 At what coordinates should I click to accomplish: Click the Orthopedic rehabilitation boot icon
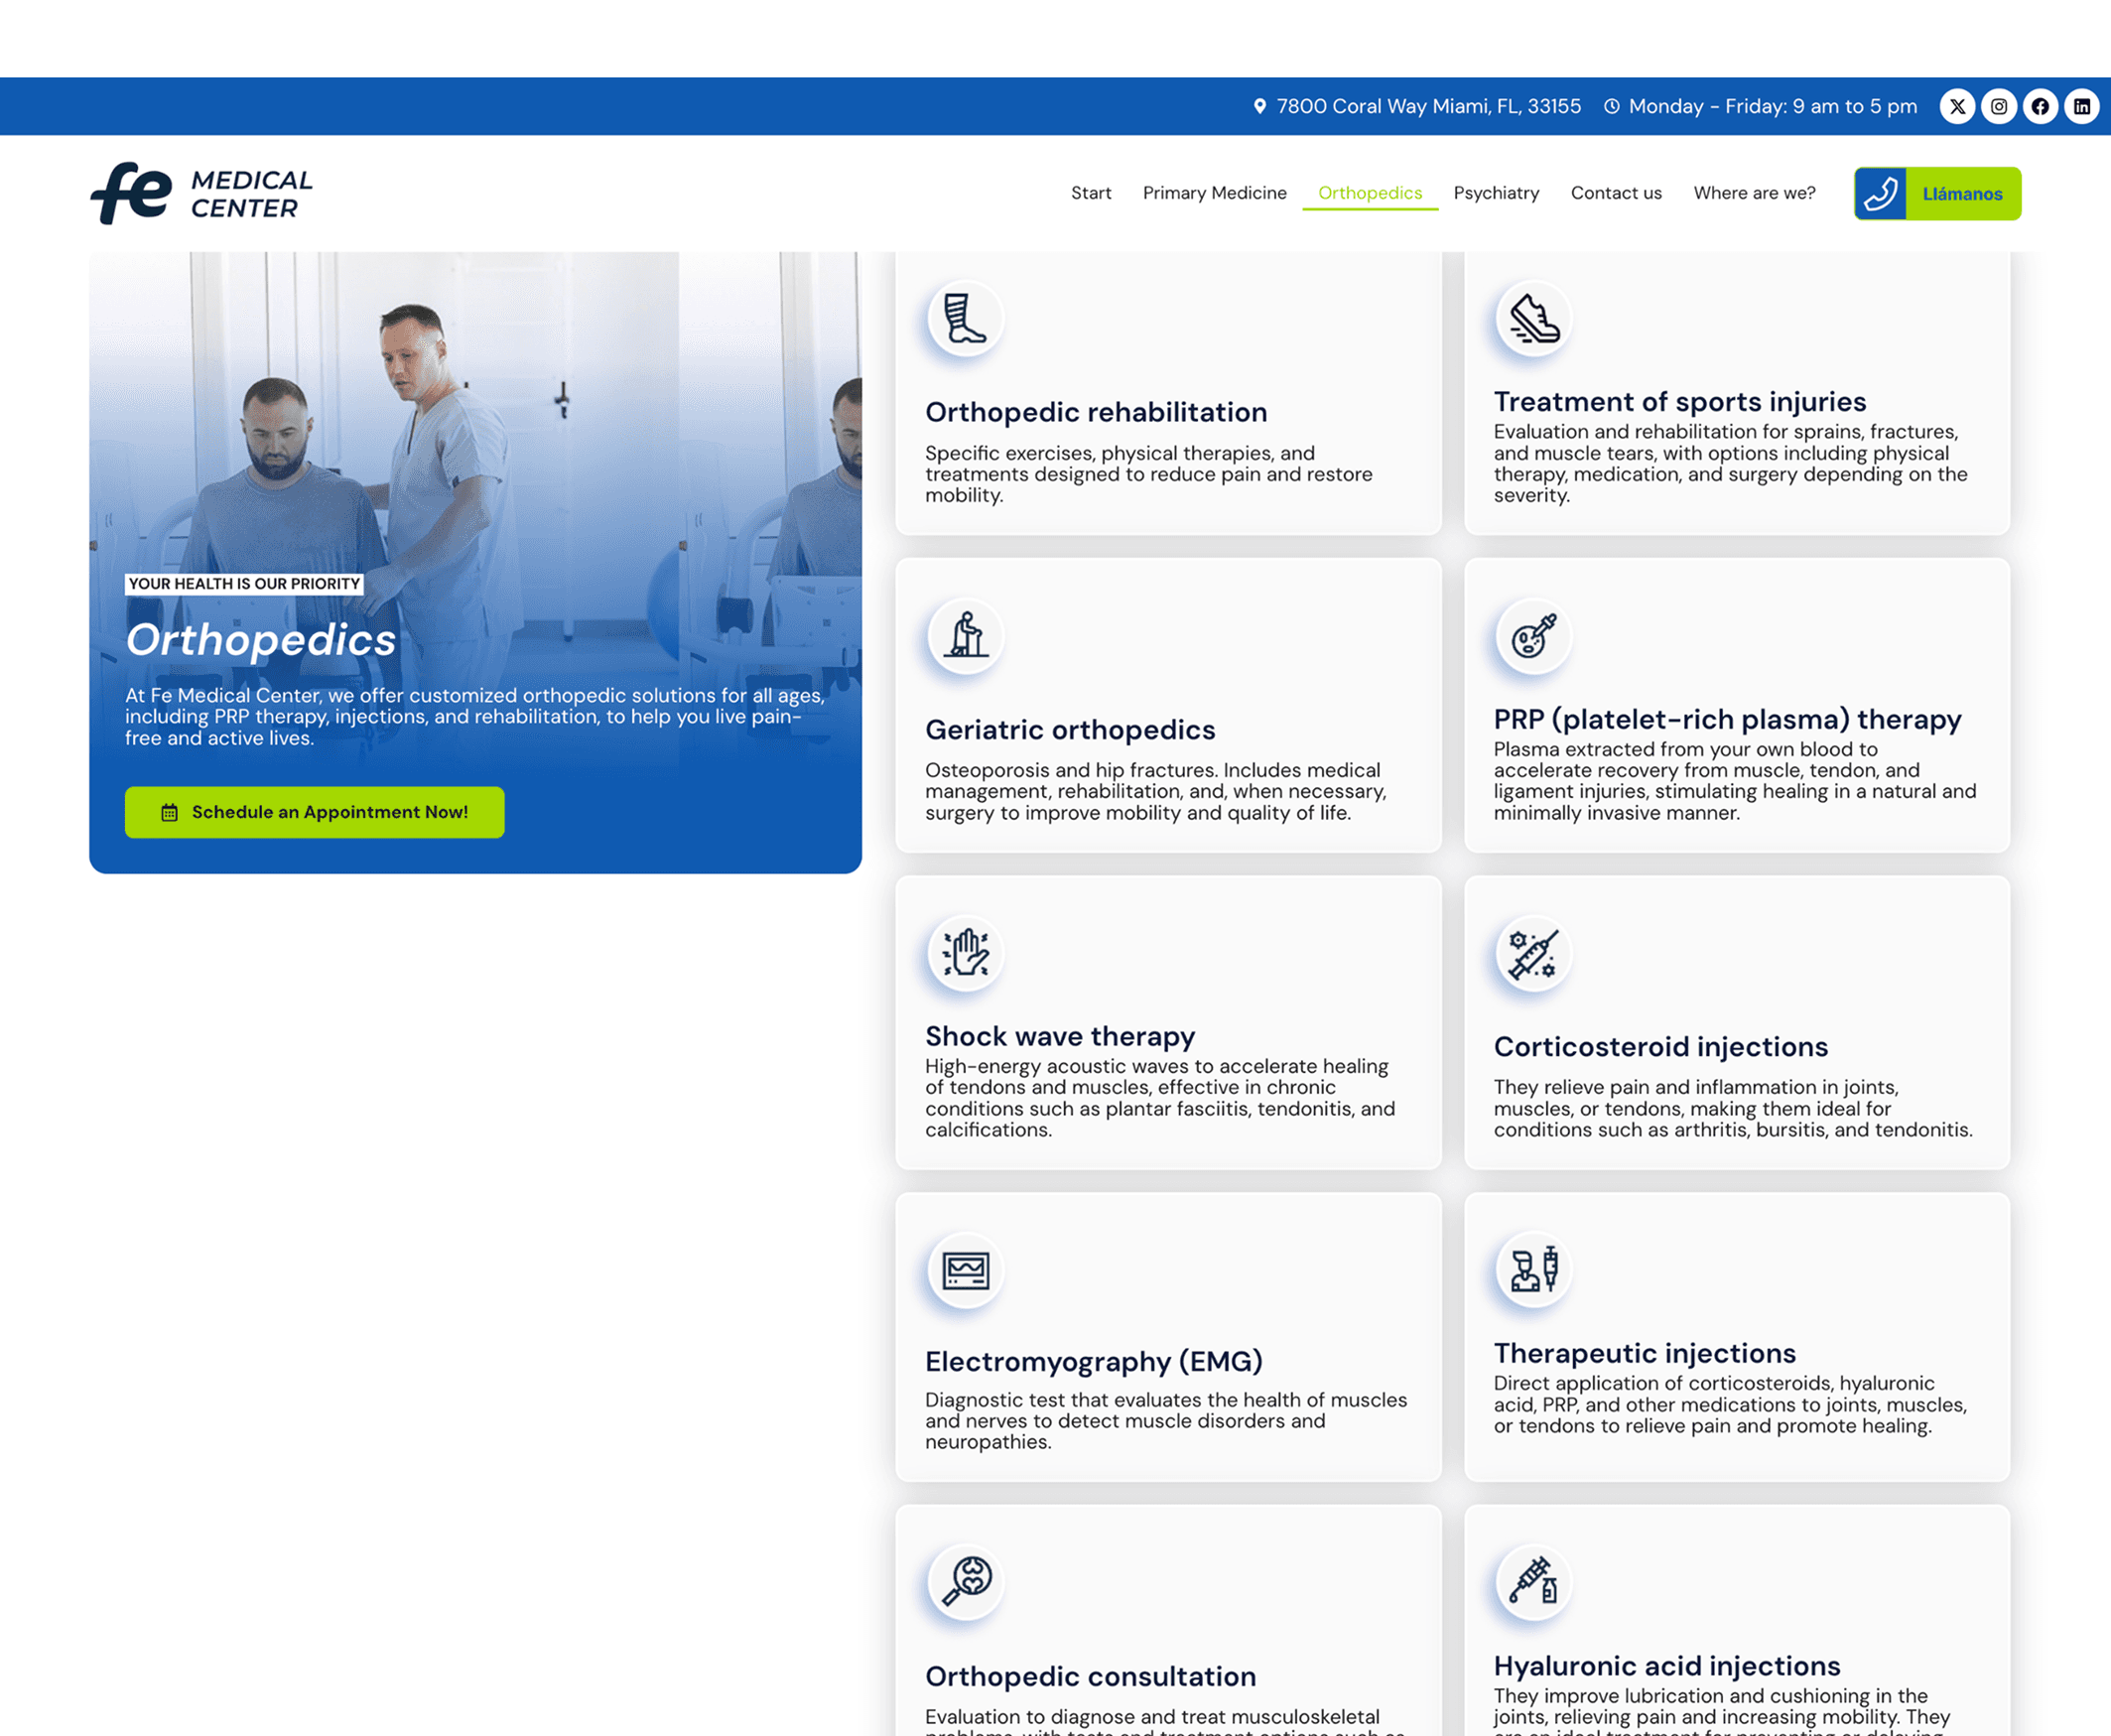[x=965, y=319]
